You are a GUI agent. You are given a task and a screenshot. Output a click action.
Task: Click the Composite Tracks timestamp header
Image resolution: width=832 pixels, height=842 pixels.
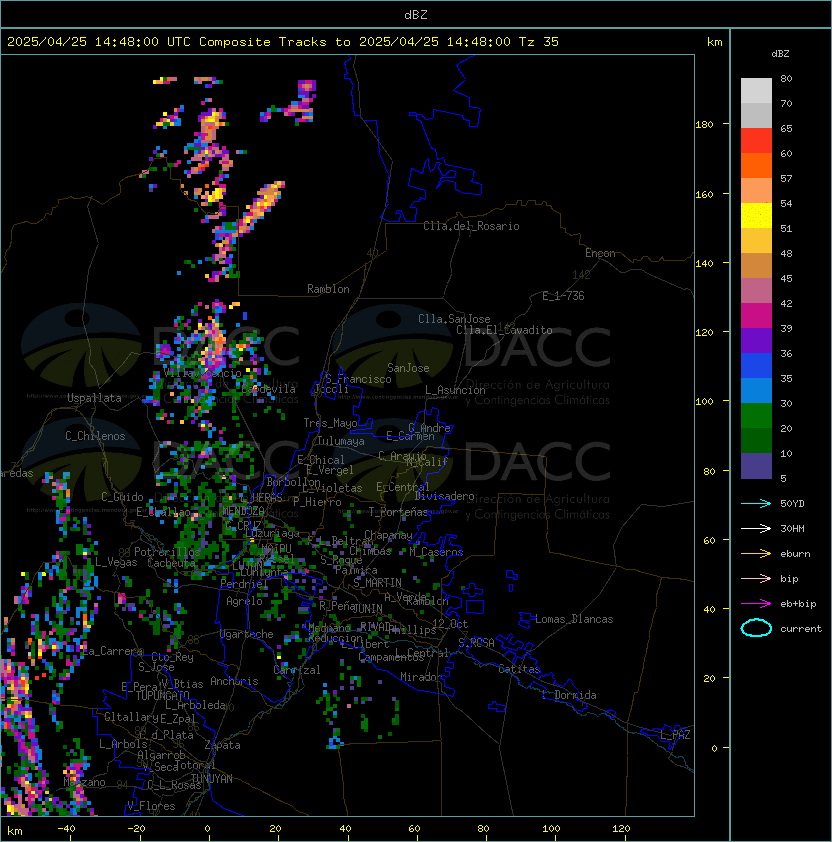click(x=283, y=42)
